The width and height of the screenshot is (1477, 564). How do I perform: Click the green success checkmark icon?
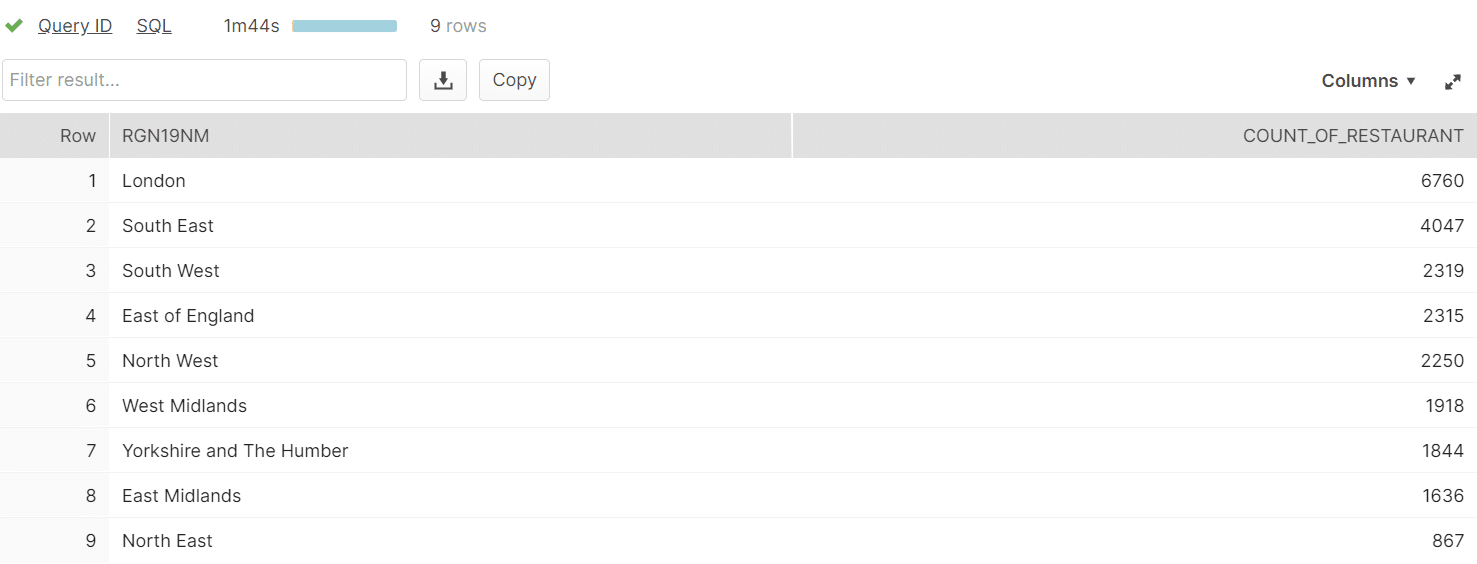[x=14, y=26]
